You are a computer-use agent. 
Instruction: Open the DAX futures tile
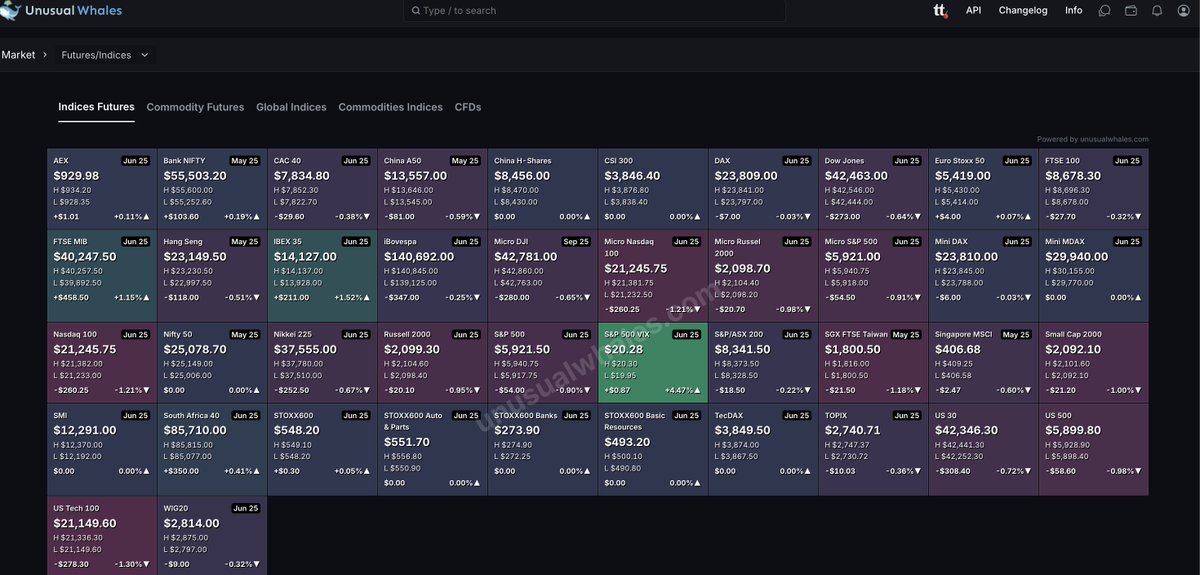click(763, 189)
